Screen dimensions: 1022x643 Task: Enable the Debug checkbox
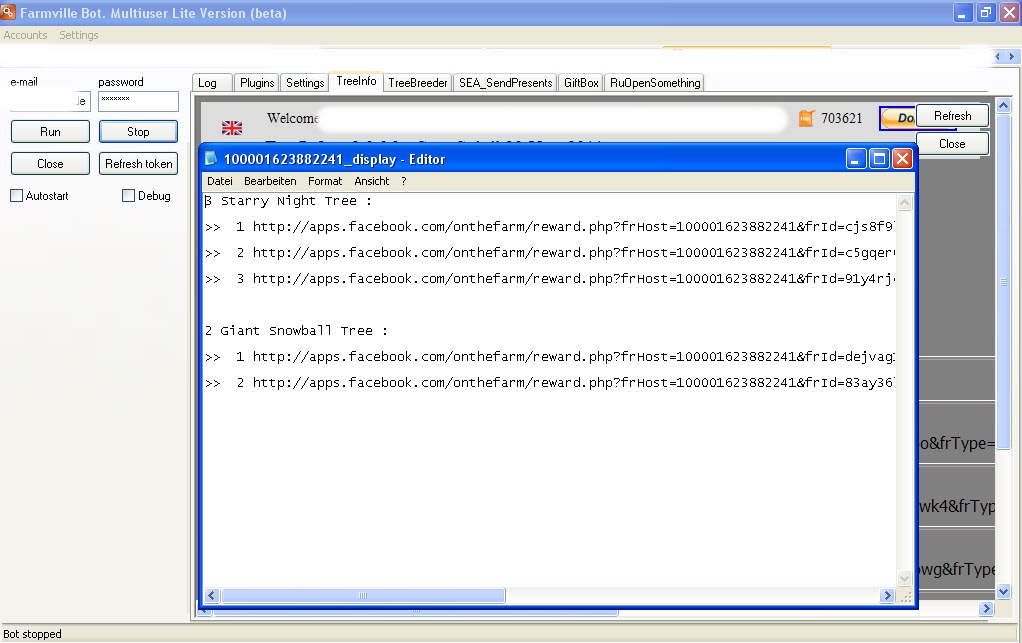click(x=128, y=195)
